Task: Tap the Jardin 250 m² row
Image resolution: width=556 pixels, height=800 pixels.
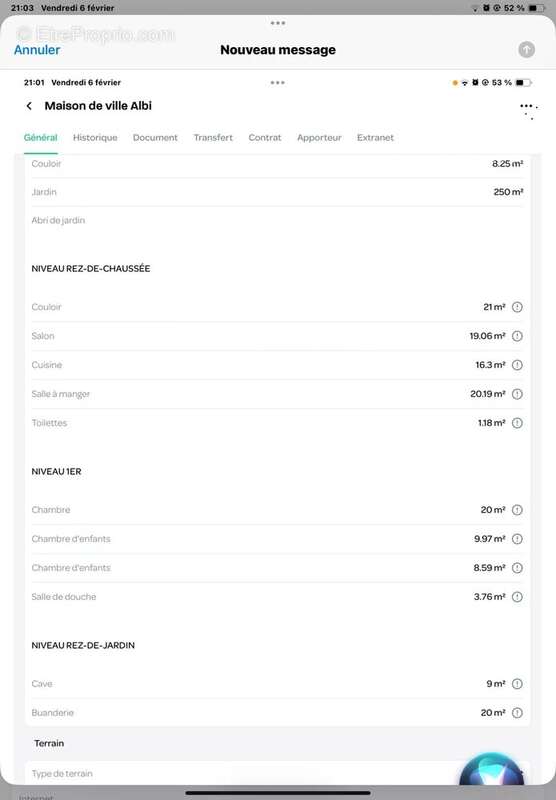Action: pyautogui.click(x=277, y=192)
